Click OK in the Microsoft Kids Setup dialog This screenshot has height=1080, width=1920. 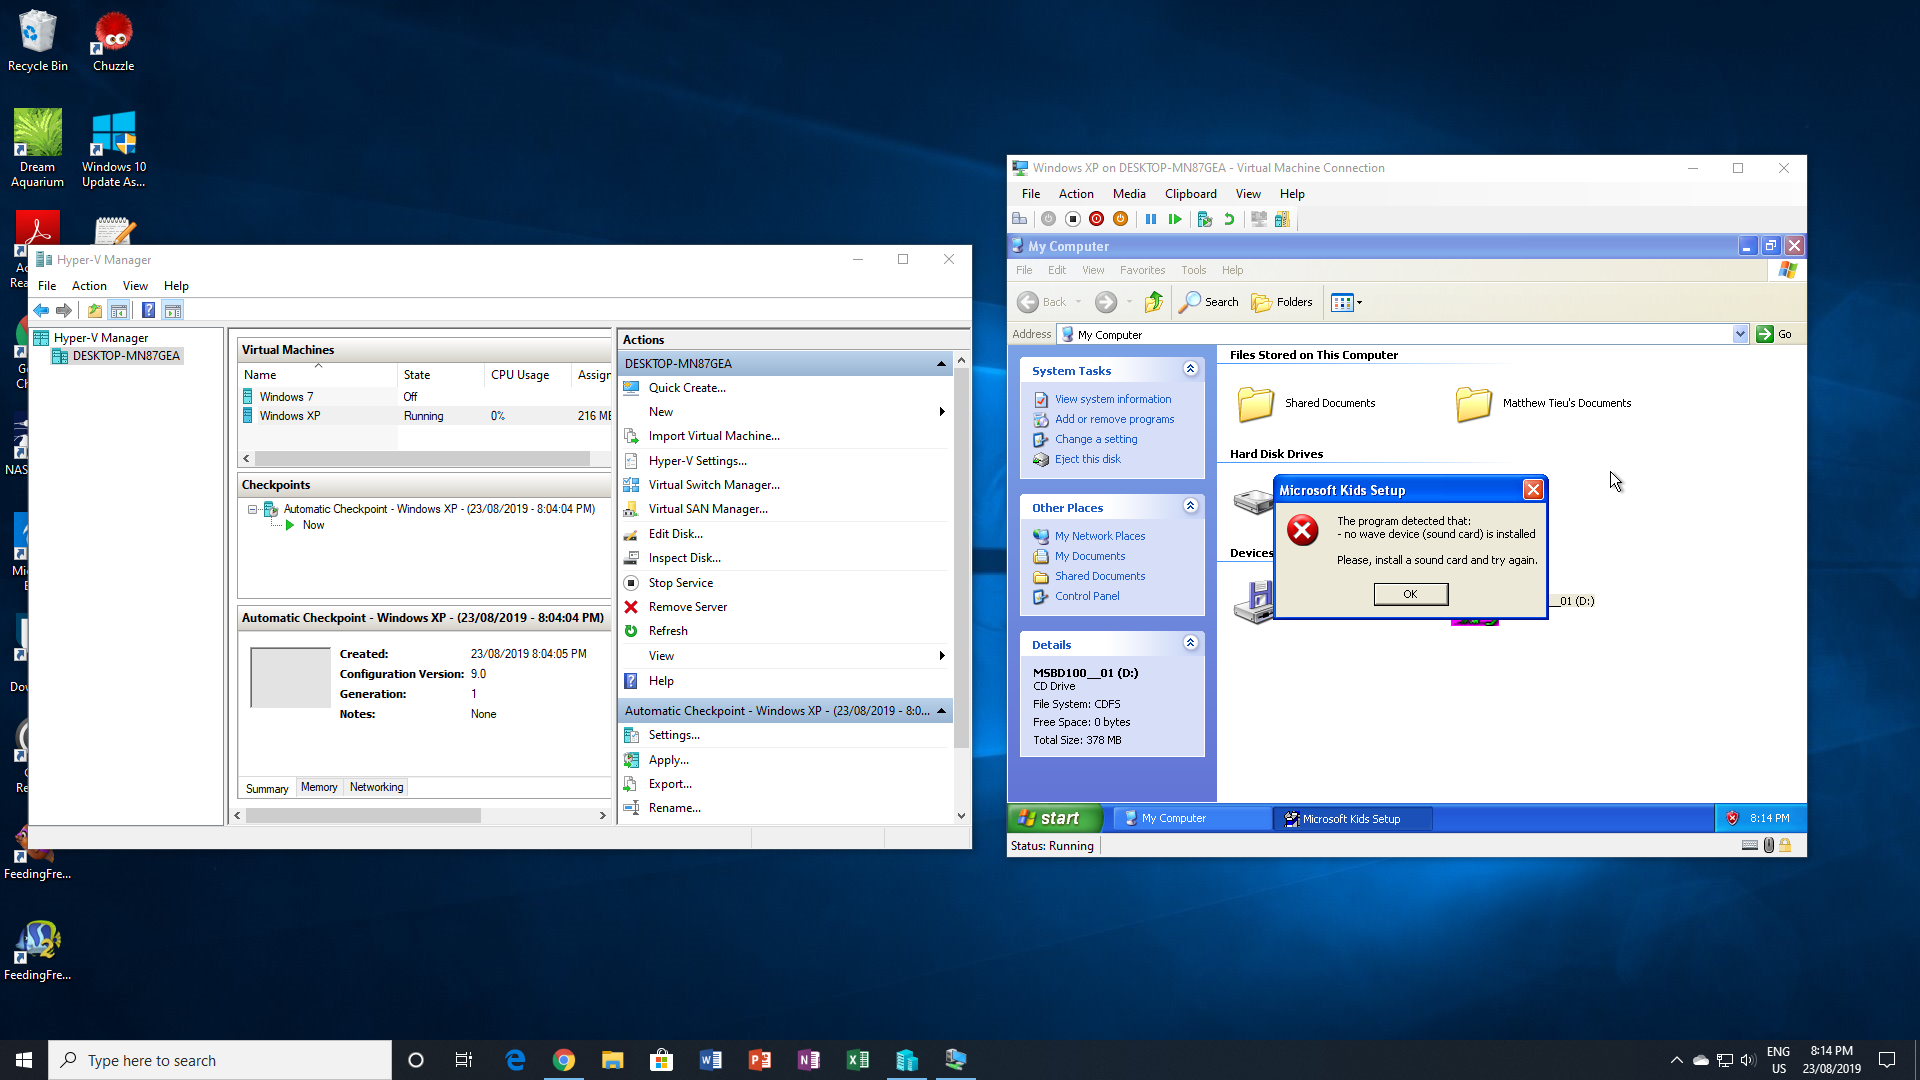point(1410,594)
